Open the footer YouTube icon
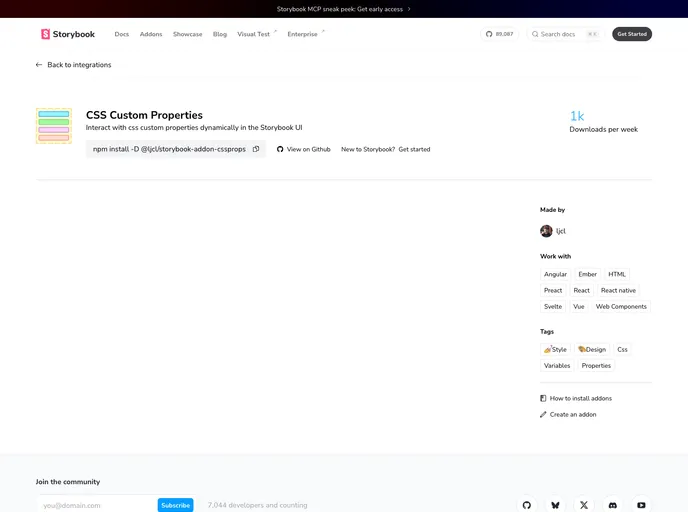 (641, 505)
